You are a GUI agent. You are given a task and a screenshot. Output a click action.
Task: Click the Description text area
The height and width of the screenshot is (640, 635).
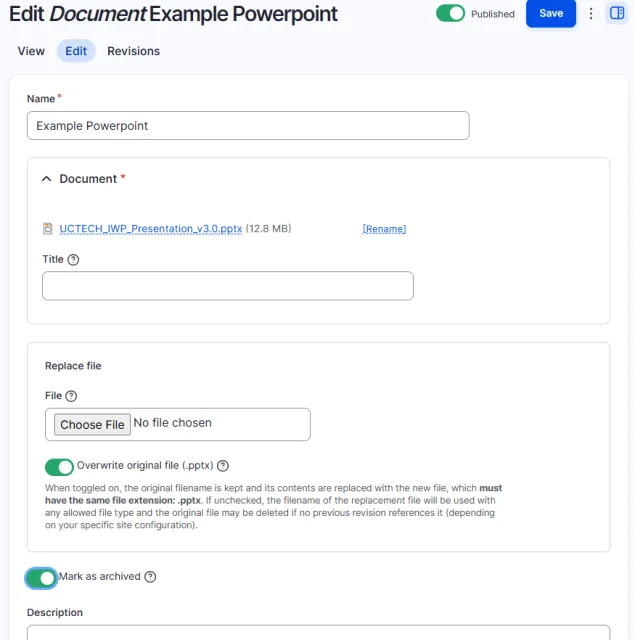pyautogui.click(x=318, y=632)
